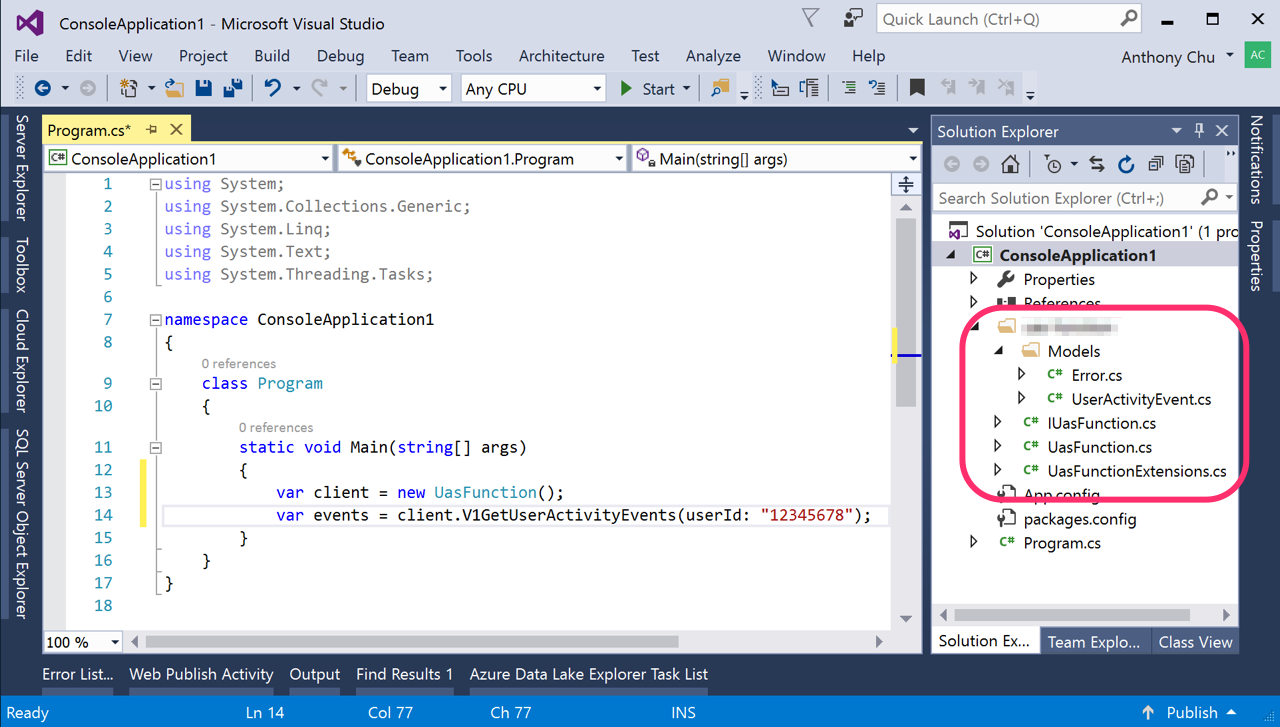This screenshot has height=727, width=1280.
Task: Expand the Properties node in Solution Explorer
Action: point(974,279)
